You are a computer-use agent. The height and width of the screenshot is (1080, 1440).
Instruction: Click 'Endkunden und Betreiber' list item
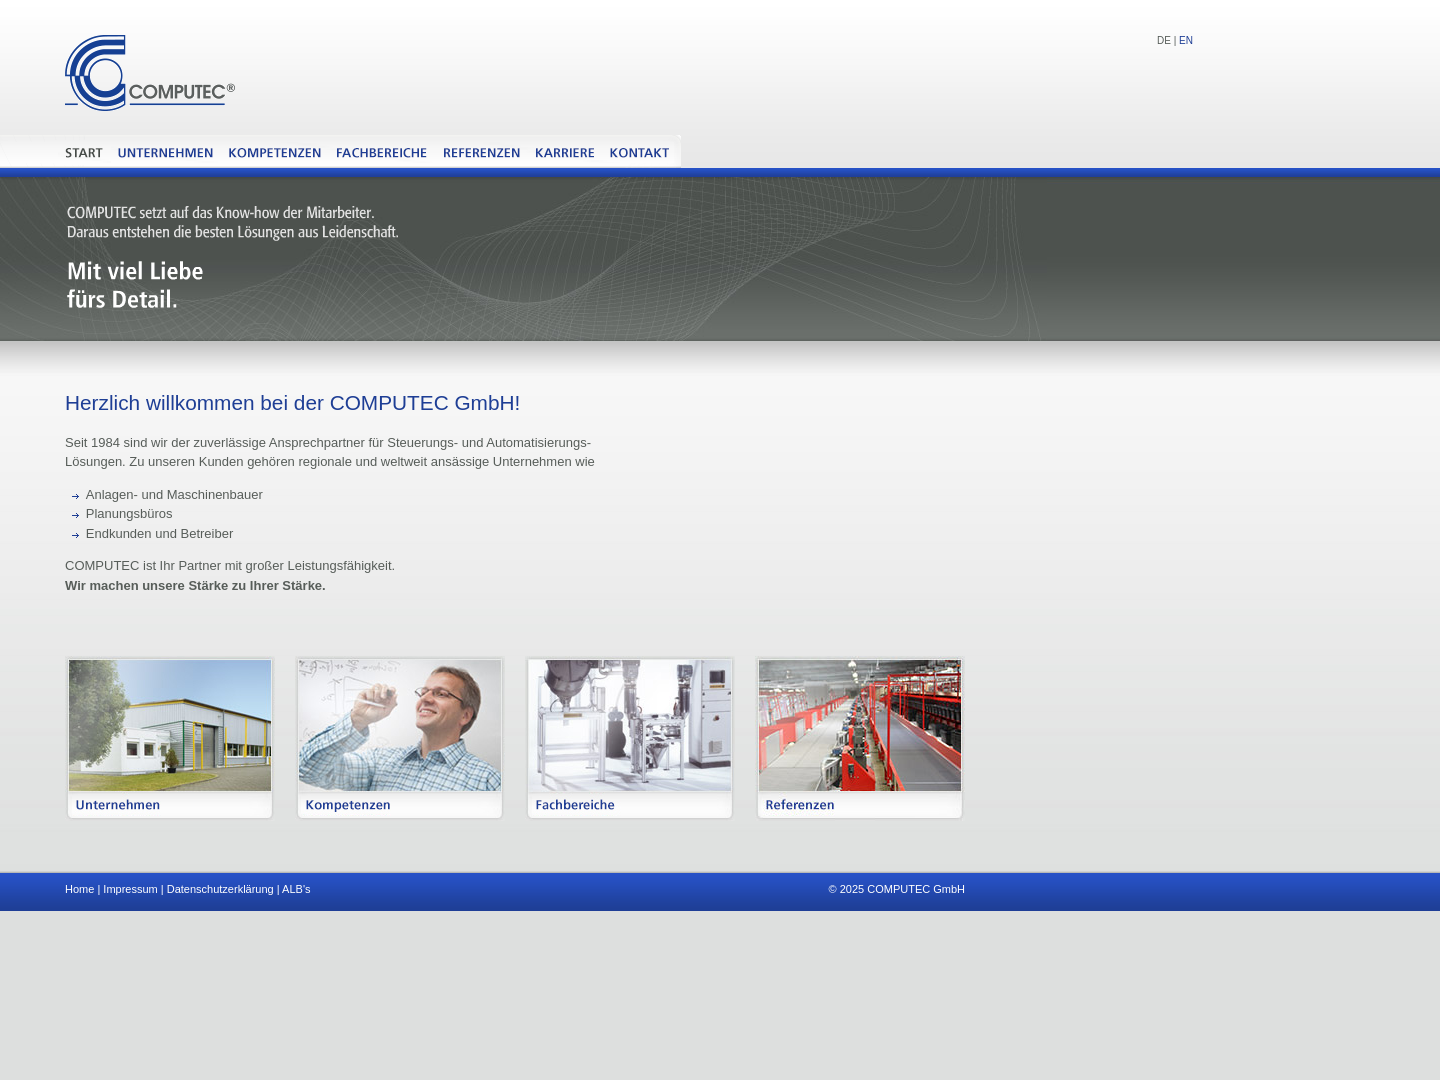159,534
